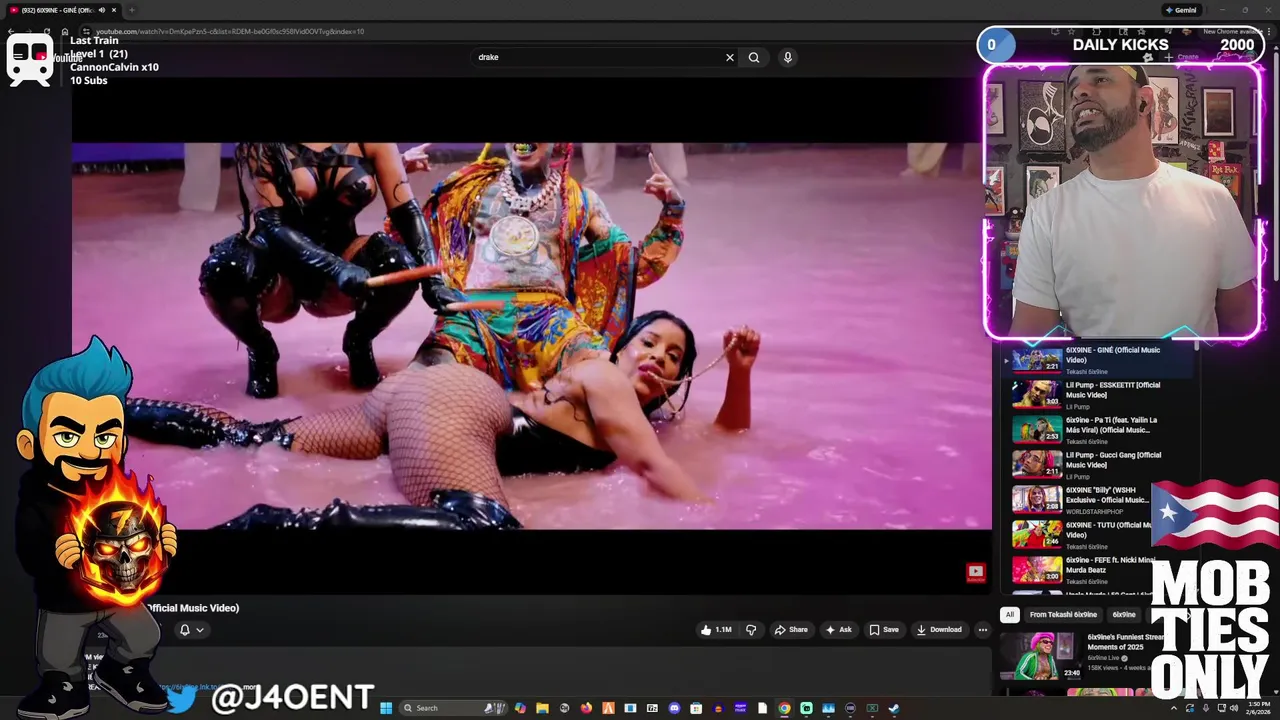The height and width of the screenshot is (720, 1280).
Task: Download the video
Action: click(939, 630)
